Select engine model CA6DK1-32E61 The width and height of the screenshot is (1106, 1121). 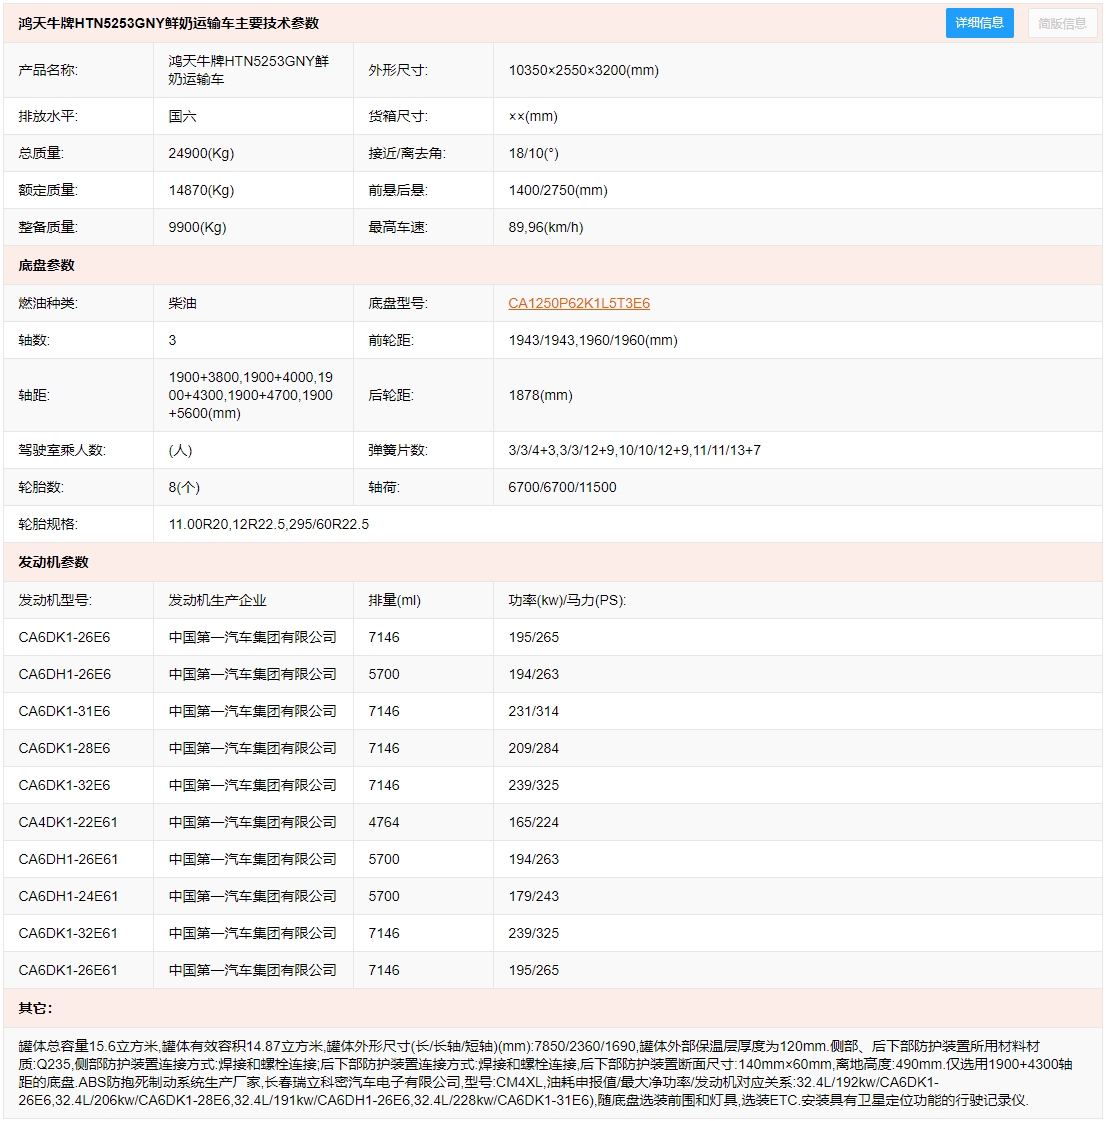click(x=68, y=933)
